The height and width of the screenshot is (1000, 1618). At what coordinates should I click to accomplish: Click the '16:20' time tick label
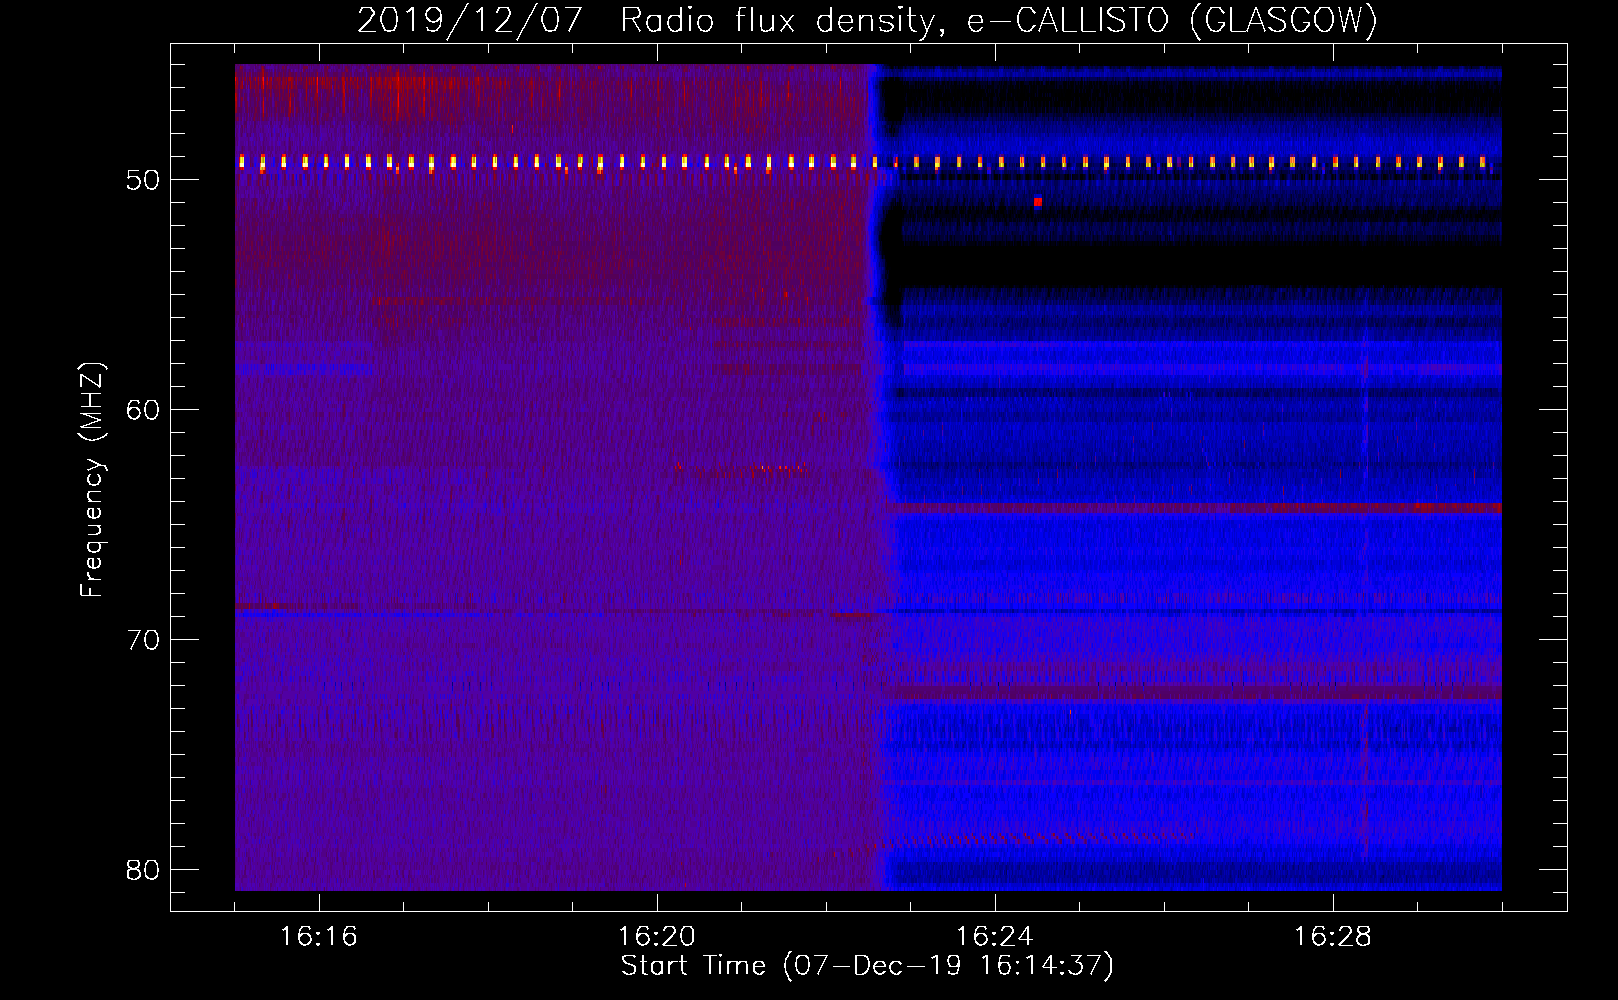[x=657, y=937]
